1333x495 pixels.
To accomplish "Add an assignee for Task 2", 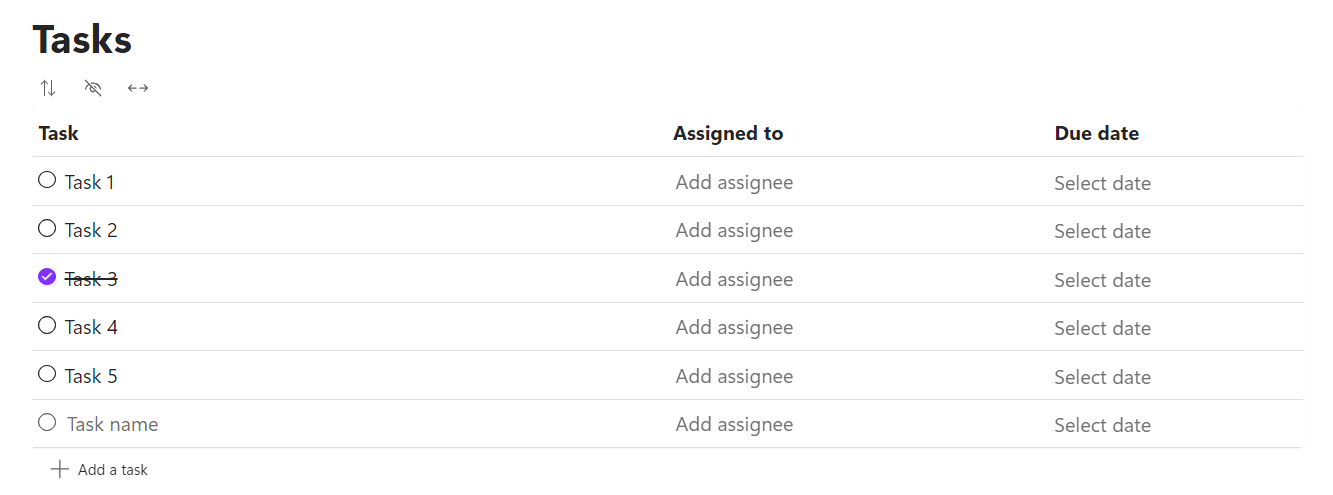I will pyautogui.click(x=734, y=230).
